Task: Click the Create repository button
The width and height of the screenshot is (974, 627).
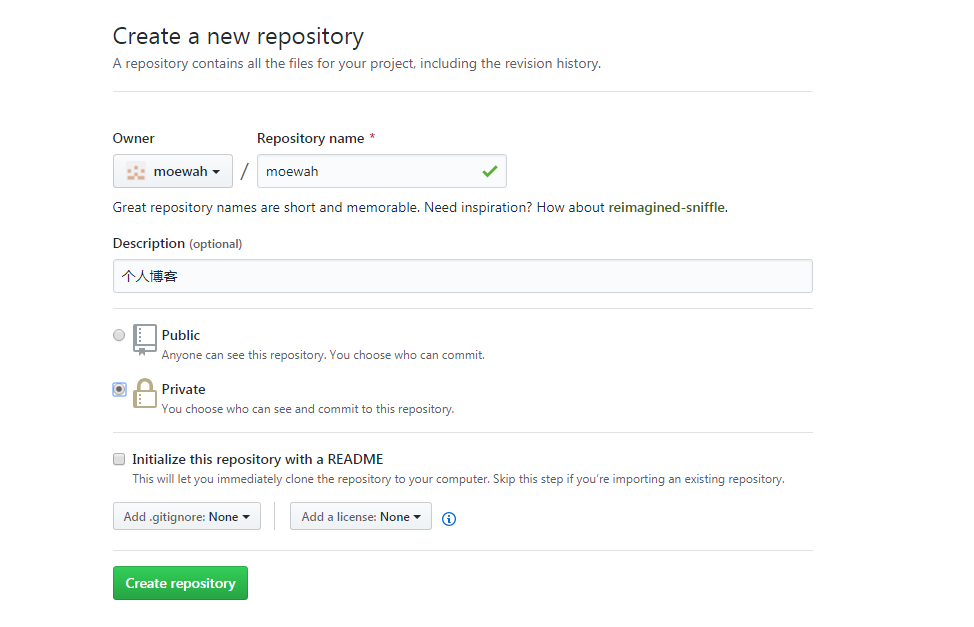Action: [x=180, y=583]
